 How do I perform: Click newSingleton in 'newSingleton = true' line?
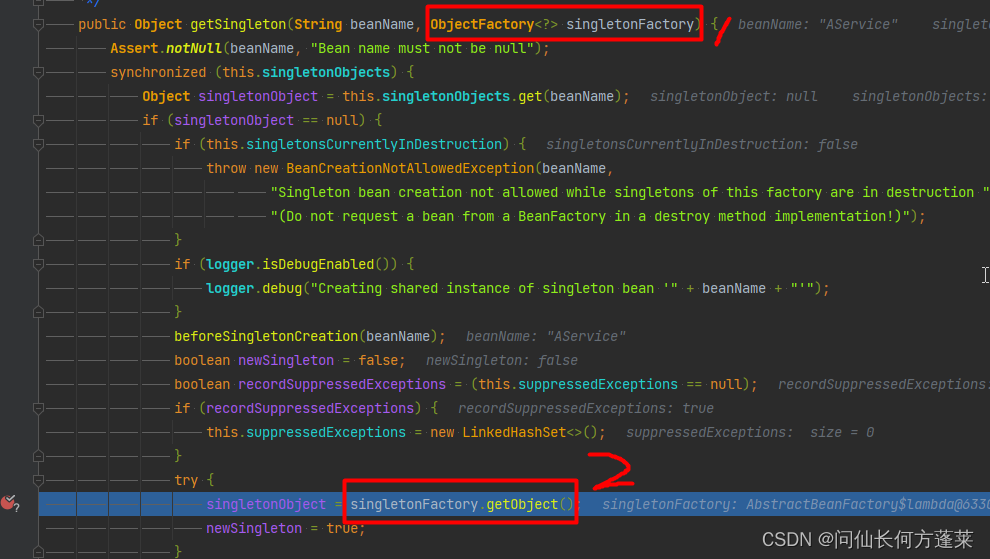254,529
